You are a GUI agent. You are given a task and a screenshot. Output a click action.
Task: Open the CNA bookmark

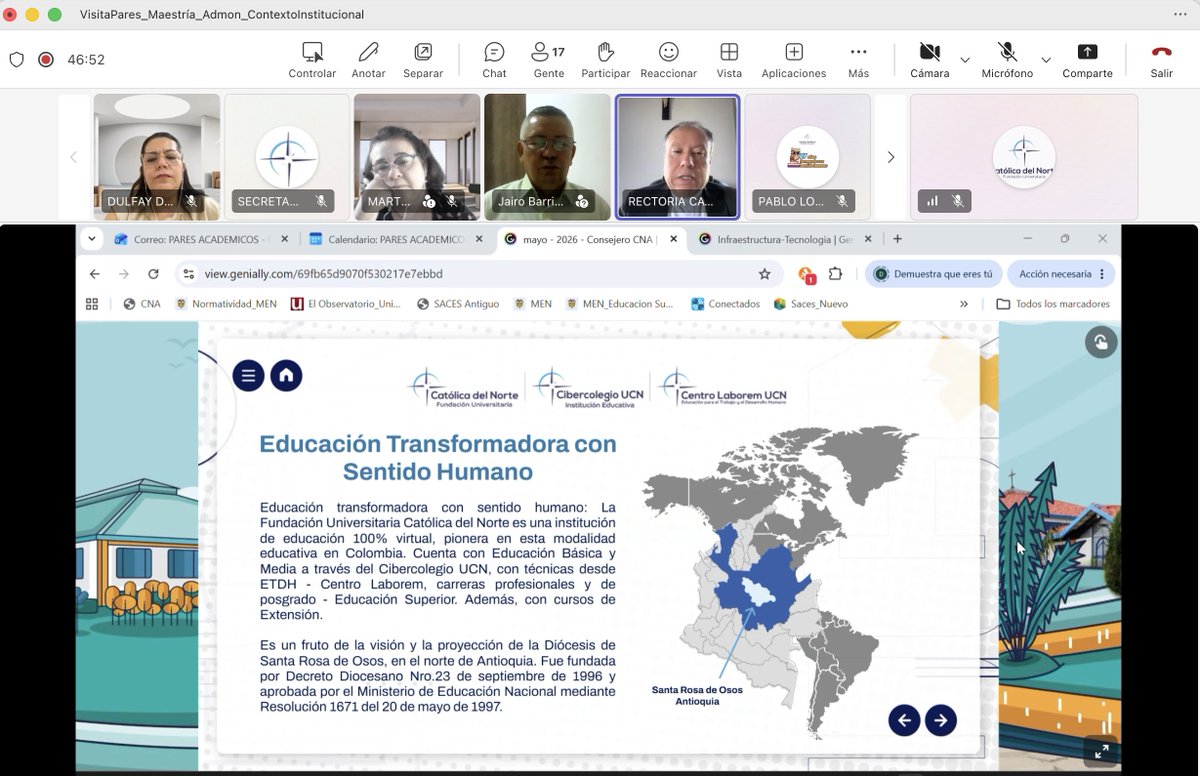(x=142, y=304)
